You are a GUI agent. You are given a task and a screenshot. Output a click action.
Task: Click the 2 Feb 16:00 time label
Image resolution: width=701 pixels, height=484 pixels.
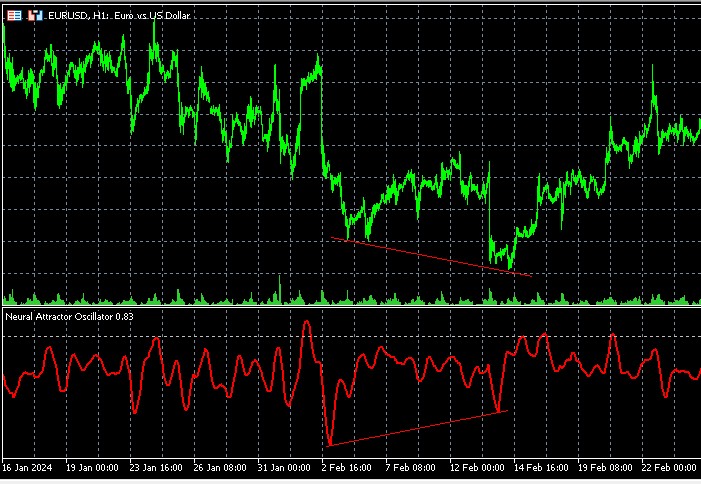[x=347, y=468]
